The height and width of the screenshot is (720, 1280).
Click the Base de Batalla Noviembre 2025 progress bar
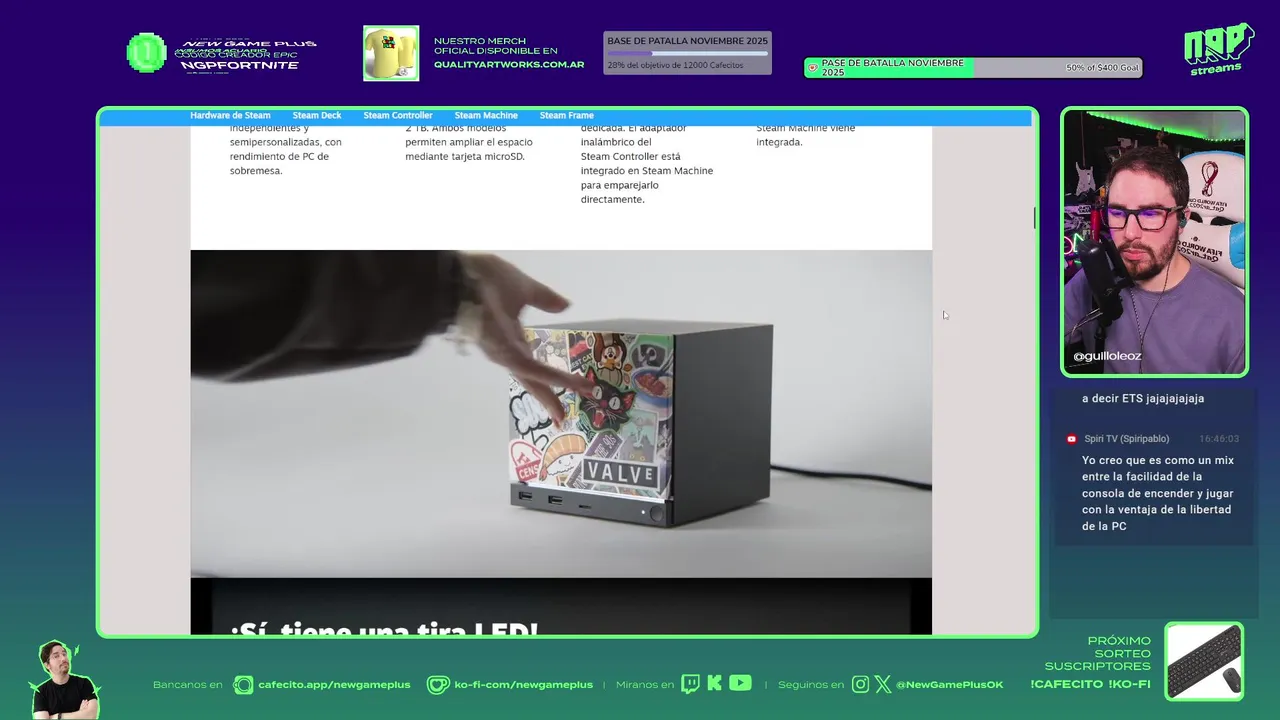[687, 53]
